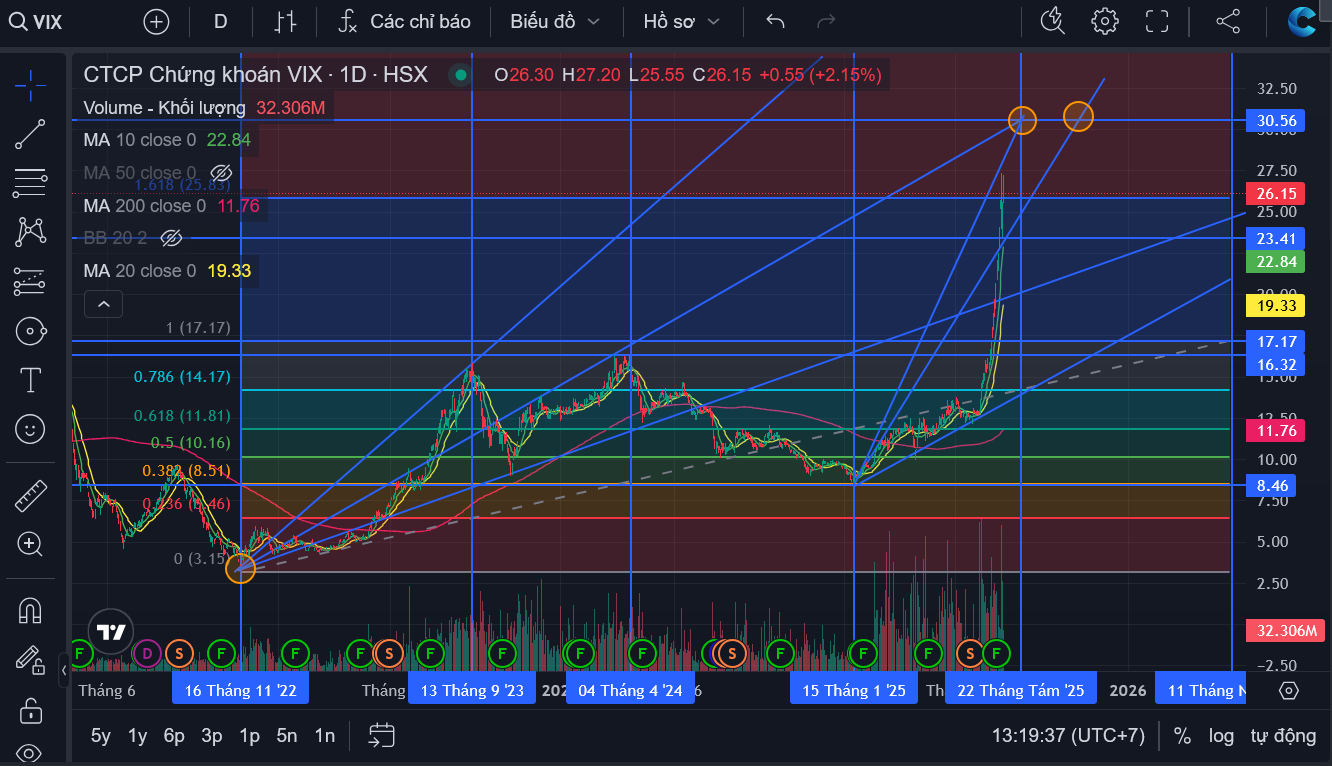Open the price scale settings hexagon icon
Image resolution: width=1332 pixels, height=766 pixels.
[1289, 690]
